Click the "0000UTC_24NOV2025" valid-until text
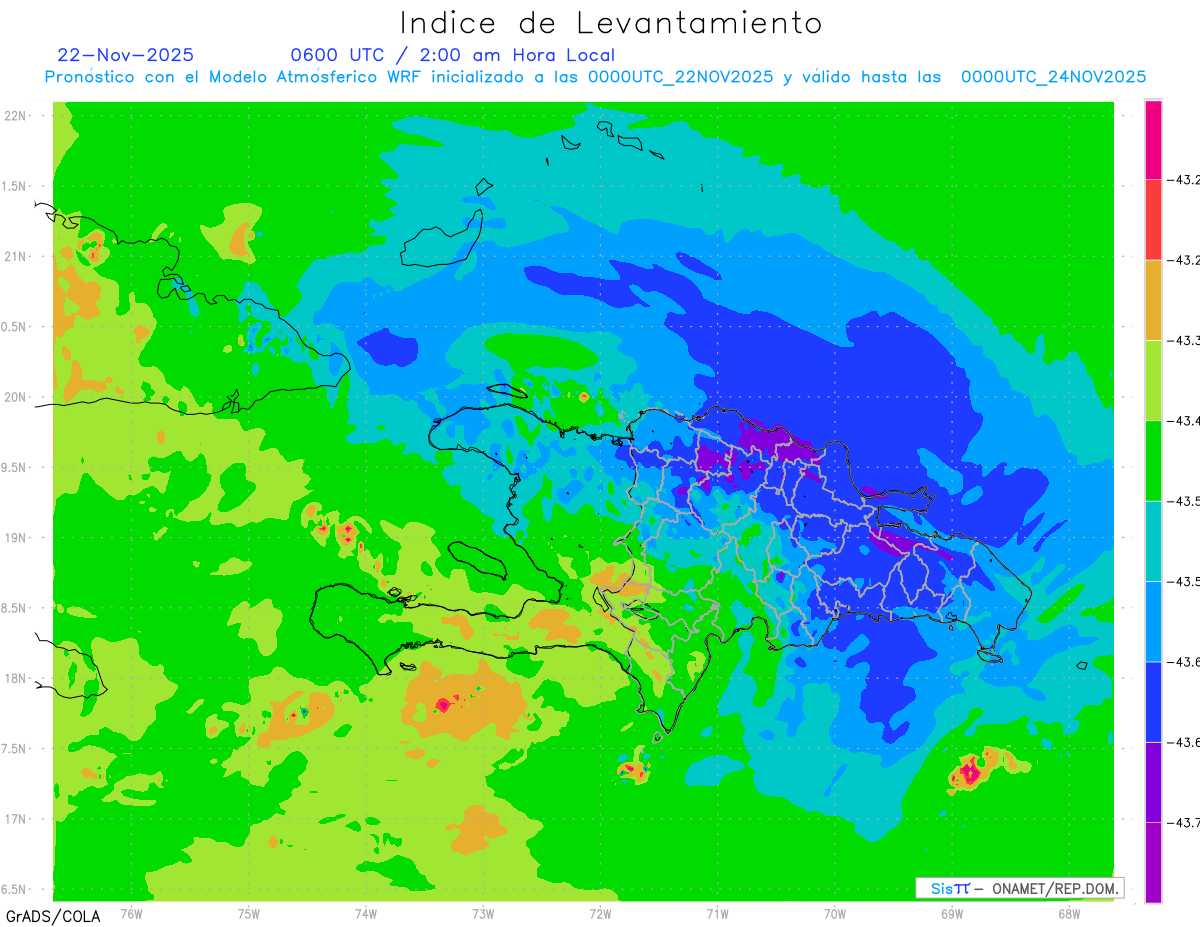Screen dimensions: 1200x927 click(x=1053, y=77)
